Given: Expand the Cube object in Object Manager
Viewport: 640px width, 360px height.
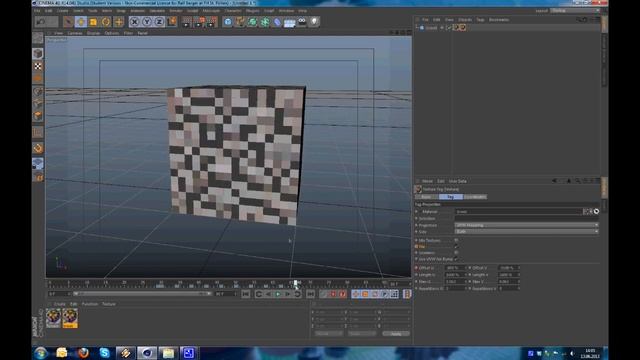Looking at the screenshot, I should click(x=417, y=28).
